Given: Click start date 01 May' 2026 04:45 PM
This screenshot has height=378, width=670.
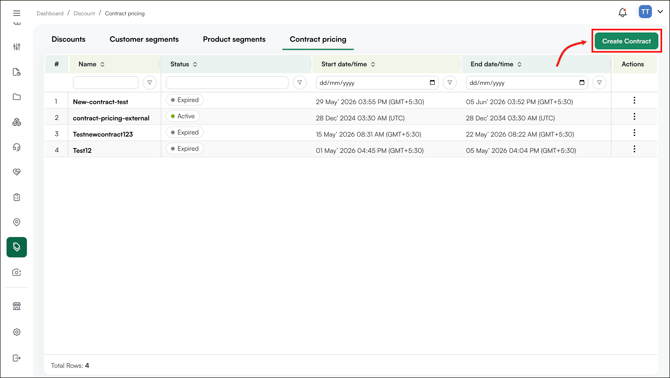Looking at the screenshot, I should pos(370,150).
